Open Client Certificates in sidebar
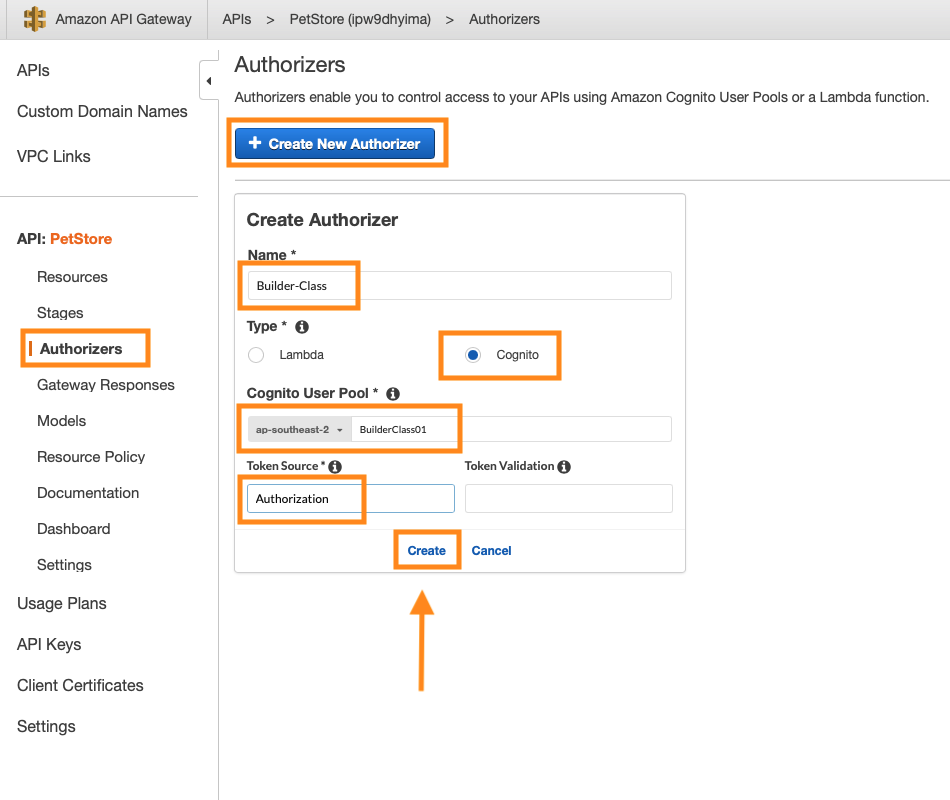The width and height of the screenshot is (950, 800). click(81, 686)
